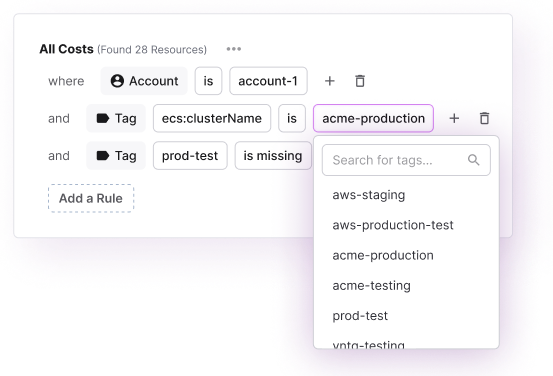Delete the Account rule with trash icon
Viewport: 553px width, 376px height.
click(360, 81)
